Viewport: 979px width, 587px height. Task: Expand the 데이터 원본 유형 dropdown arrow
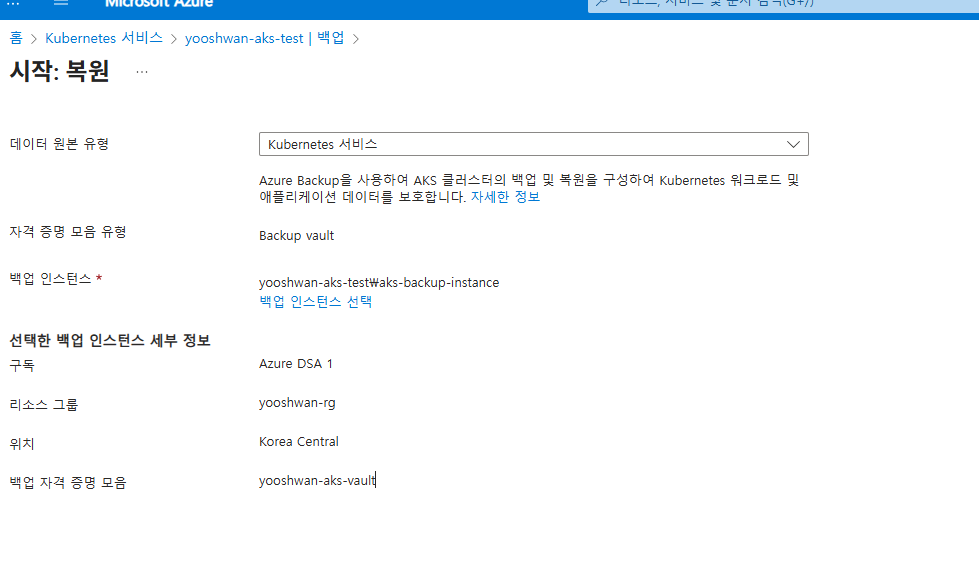(793, 144)
